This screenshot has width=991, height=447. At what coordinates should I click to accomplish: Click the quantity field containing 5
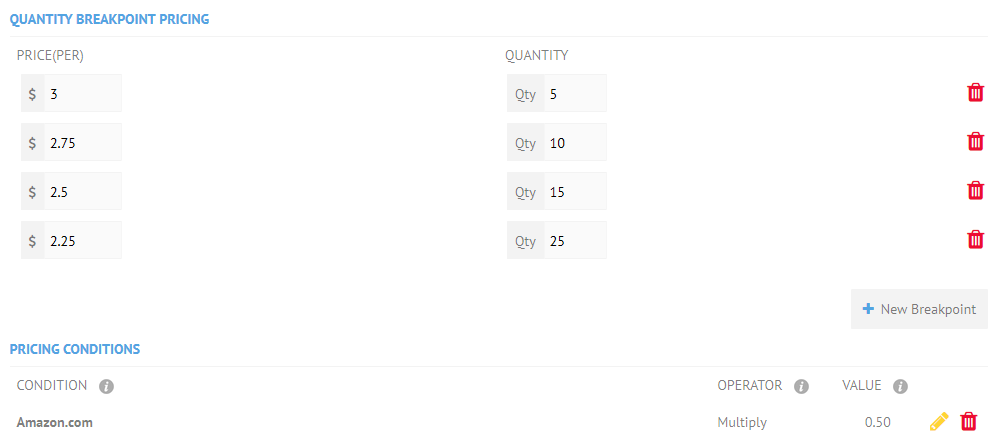point(574,94)
